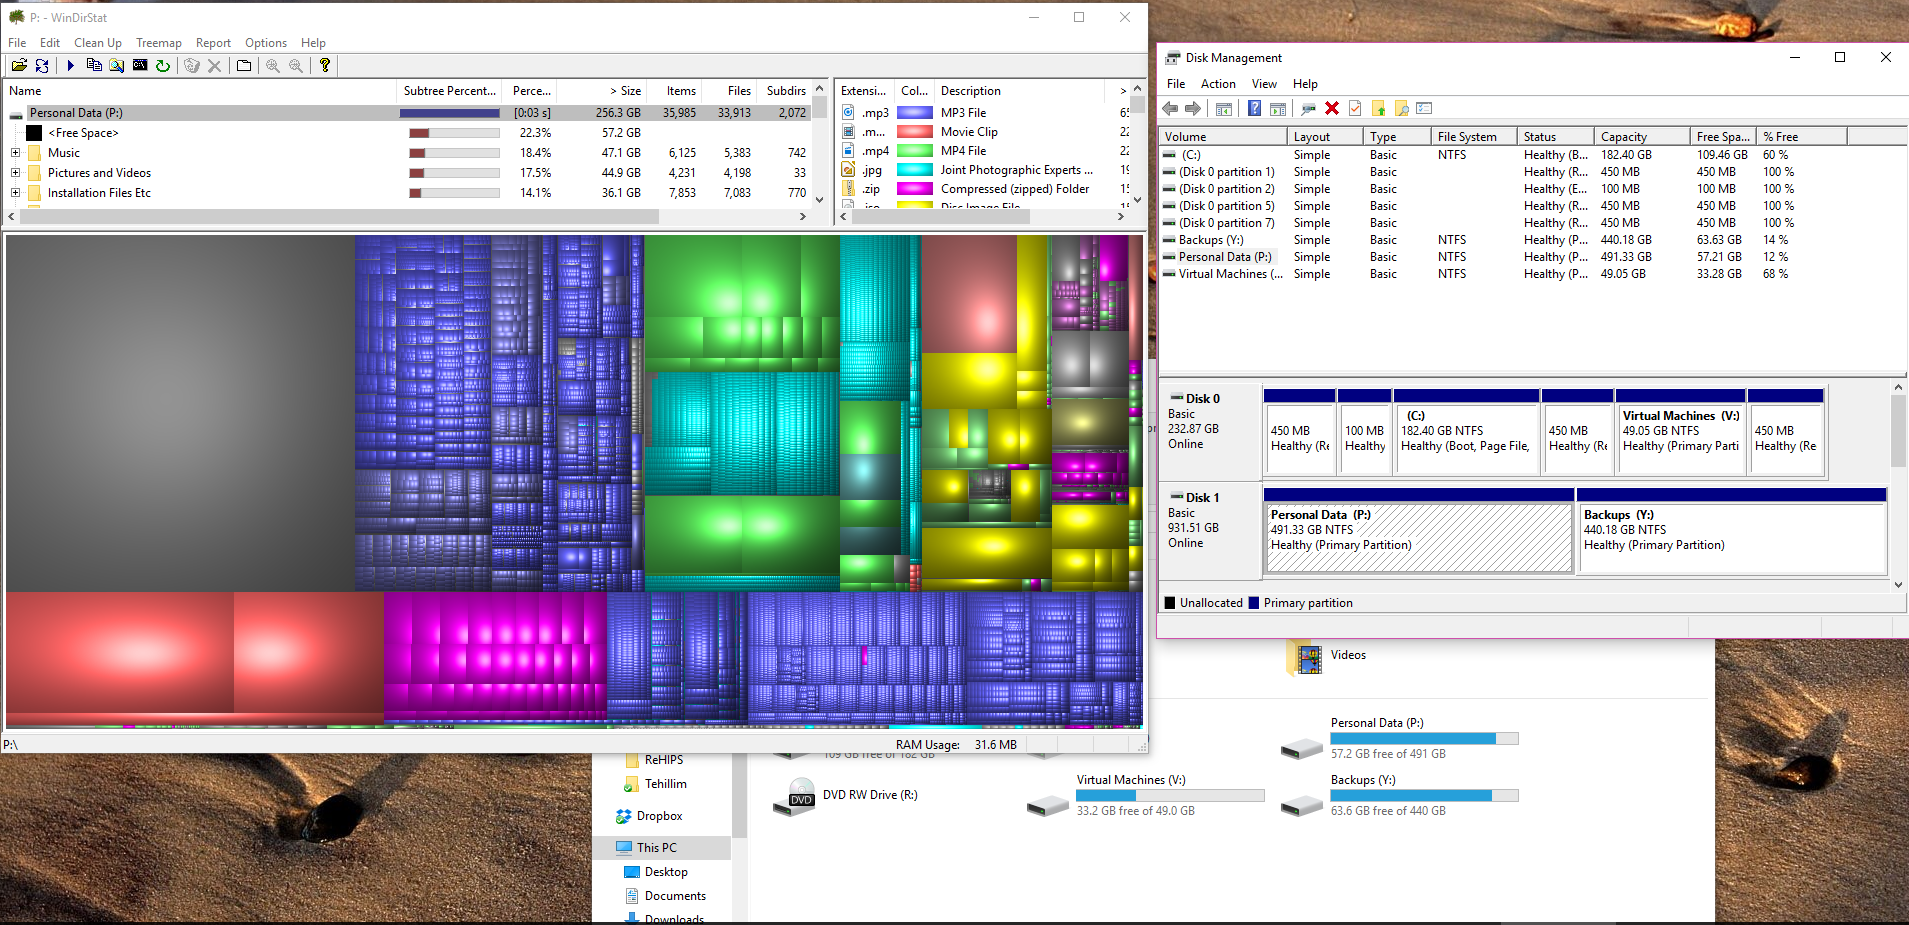This screenshot has width=1909, height=925.
Task: Click the magnifier folder icon in Disk Management toolbar
Action: click(x=1402, y=109)
